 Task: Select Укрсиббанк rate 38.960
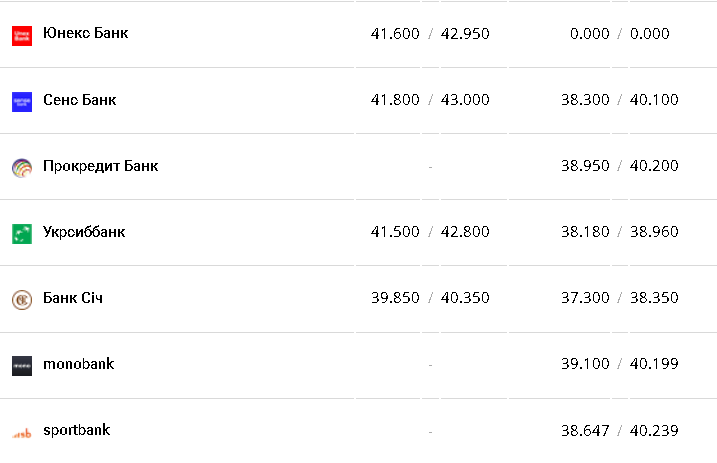click(654, 232)
